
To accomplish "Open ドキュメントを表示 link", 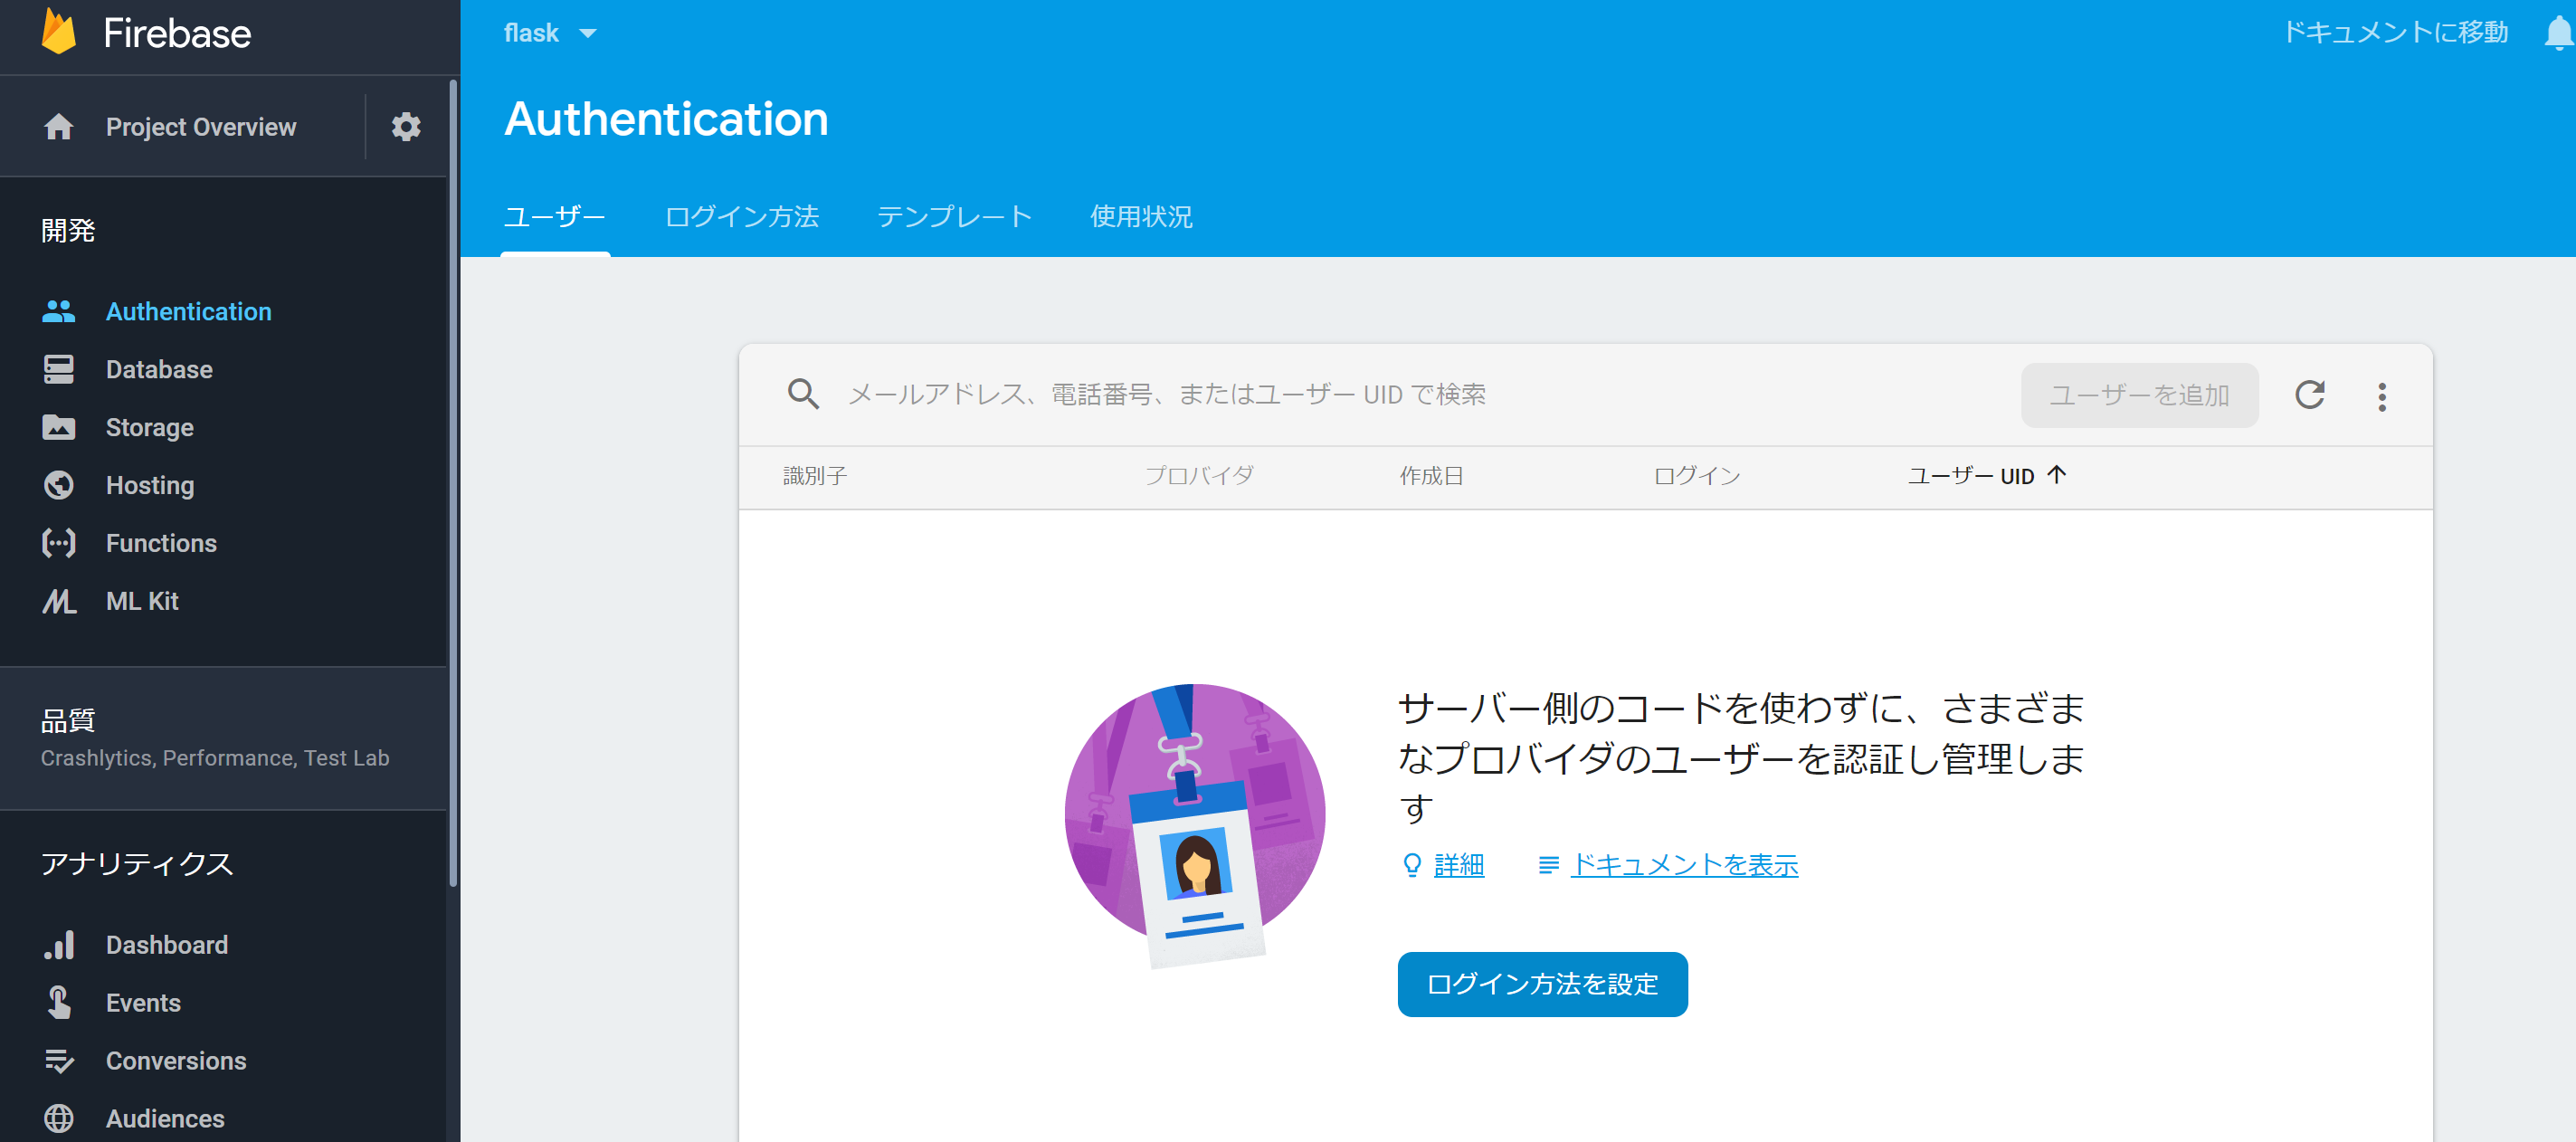I will click(1684, 865).
